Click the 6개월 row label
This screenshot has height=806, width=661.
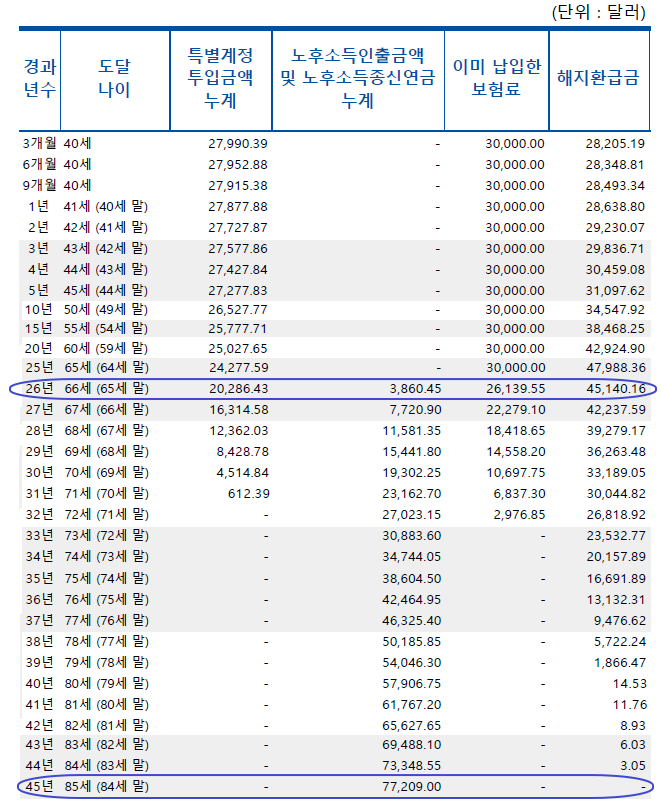click(x=40, y=164)
